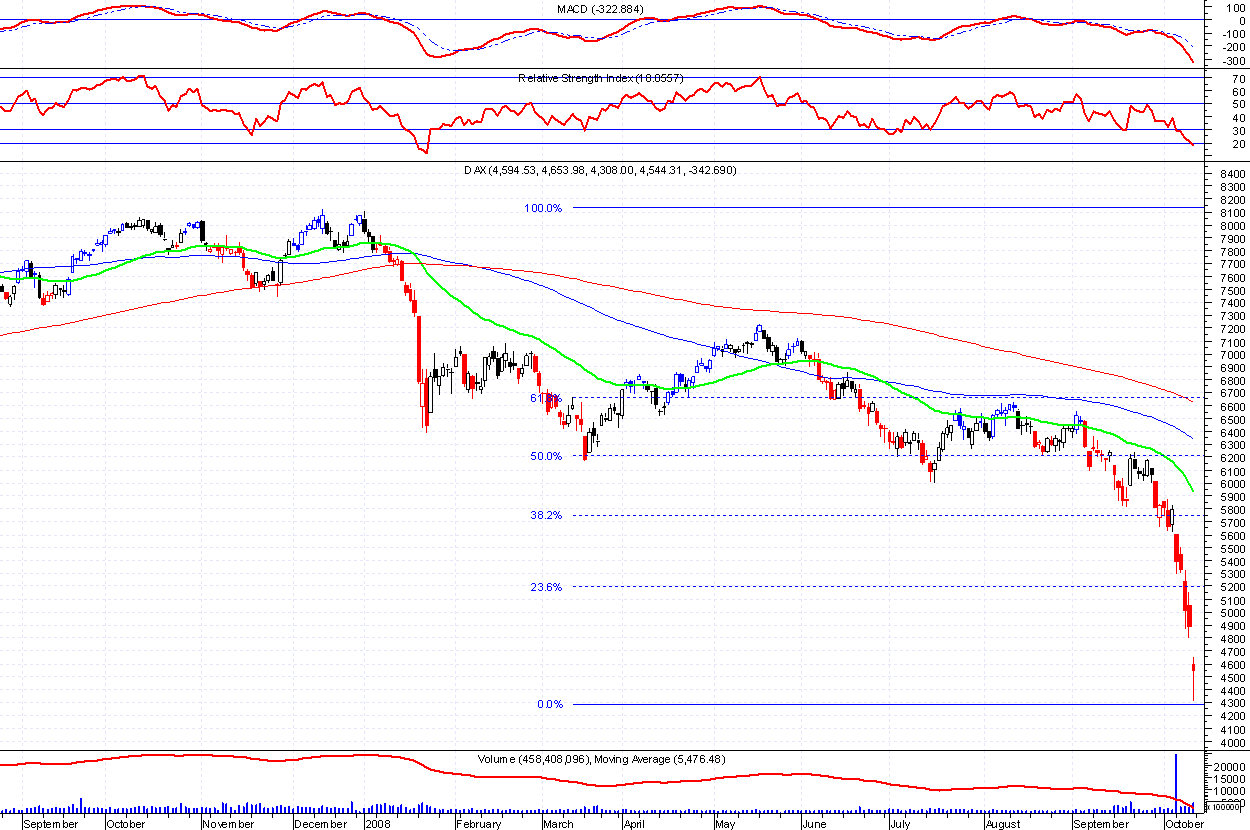This screenshot has height=830, width=1250.
Task: Select the last red candlestick near 4500
Action: tap(1193, 678)
